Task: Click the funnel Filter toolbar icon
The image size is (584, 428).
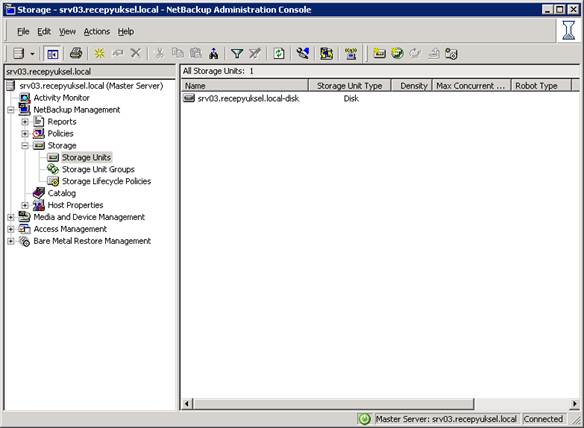Action: pos(237,54)
